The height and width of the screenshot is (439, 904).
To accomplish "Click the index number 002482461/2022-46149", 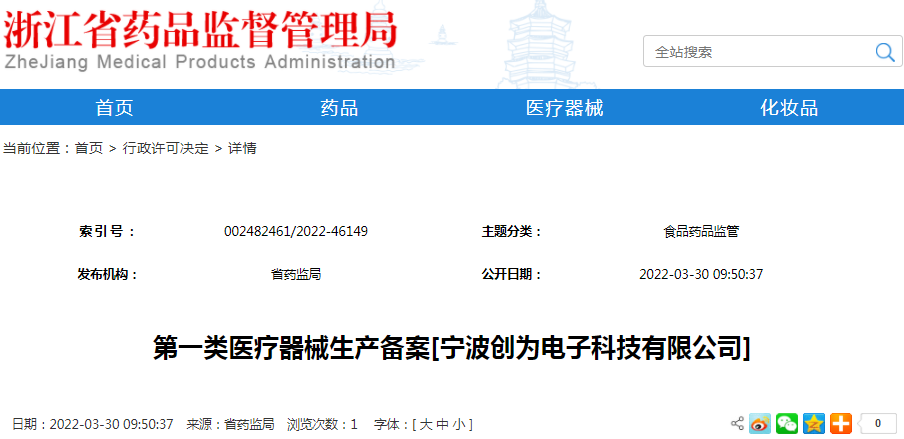I will click(296, 231).
